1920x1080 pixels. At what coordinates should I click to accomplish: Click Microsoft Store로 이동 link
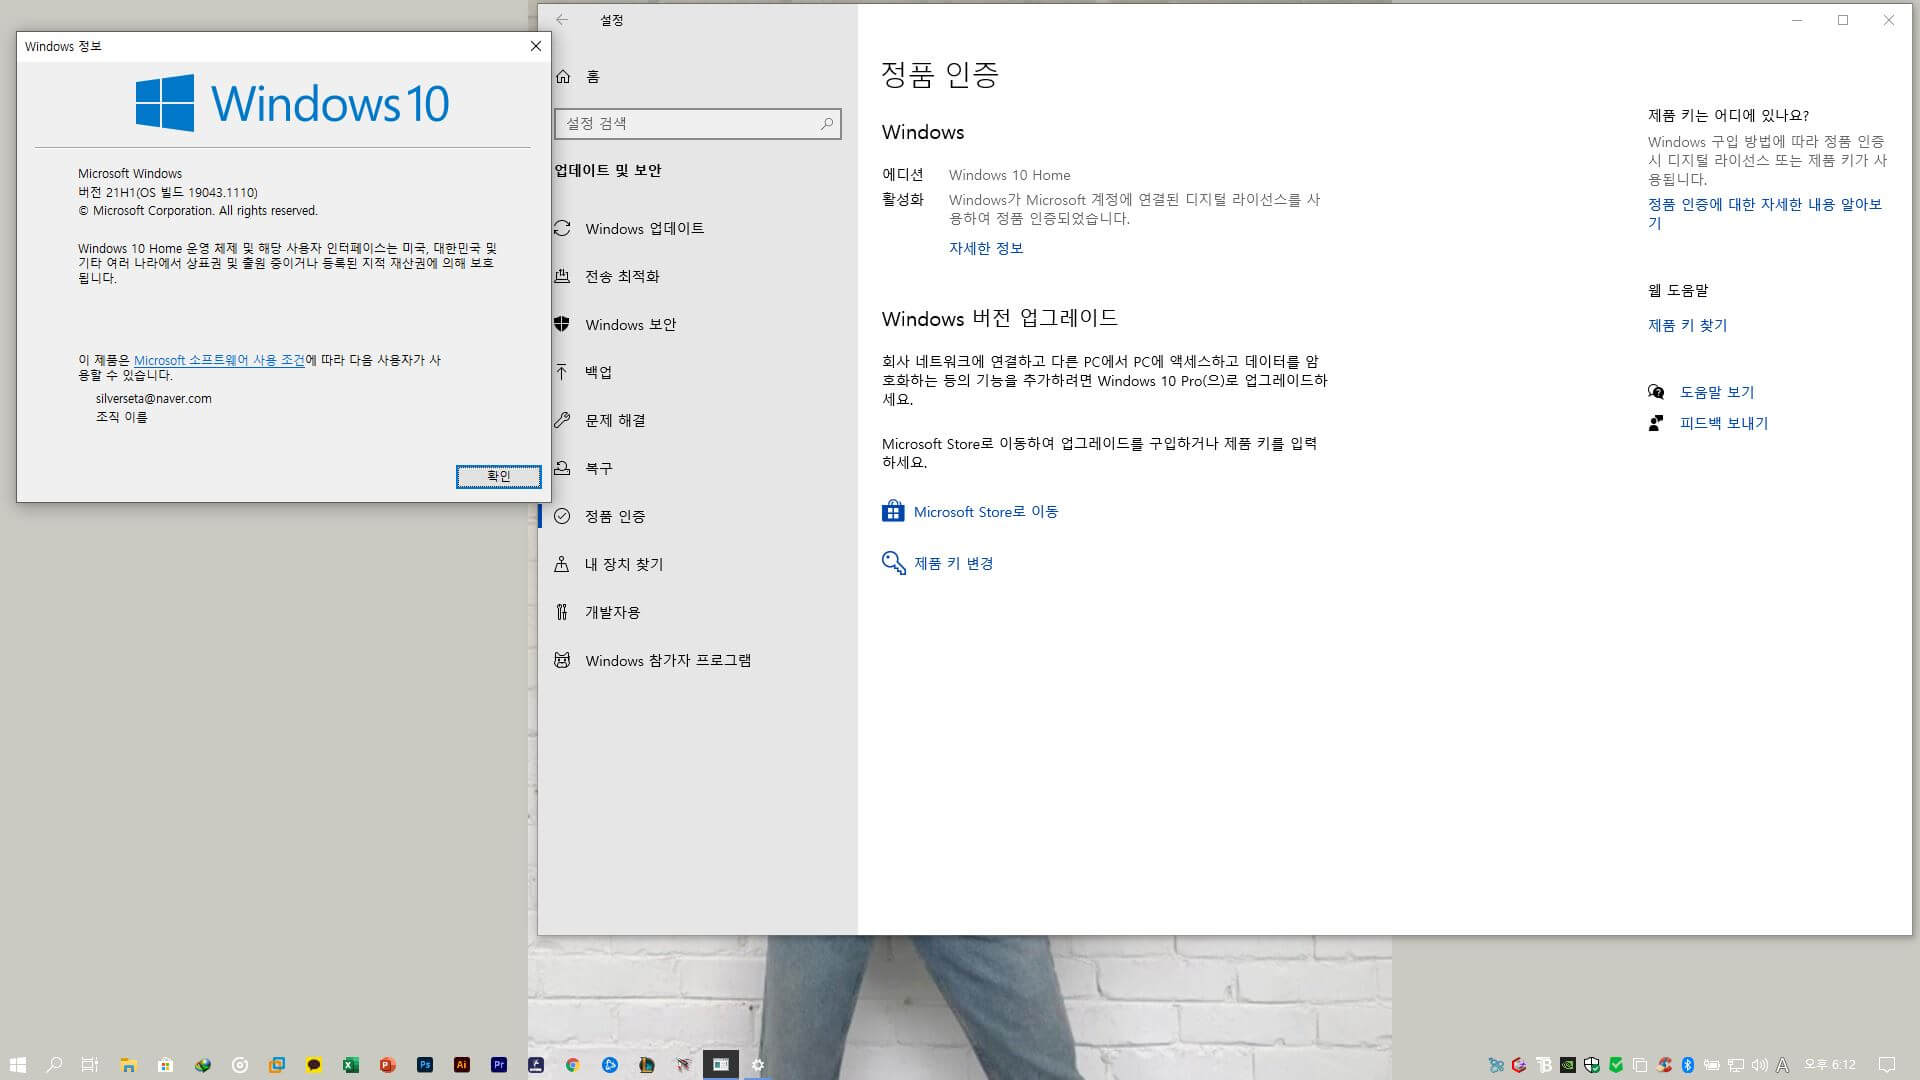click(x=986, y=512)
